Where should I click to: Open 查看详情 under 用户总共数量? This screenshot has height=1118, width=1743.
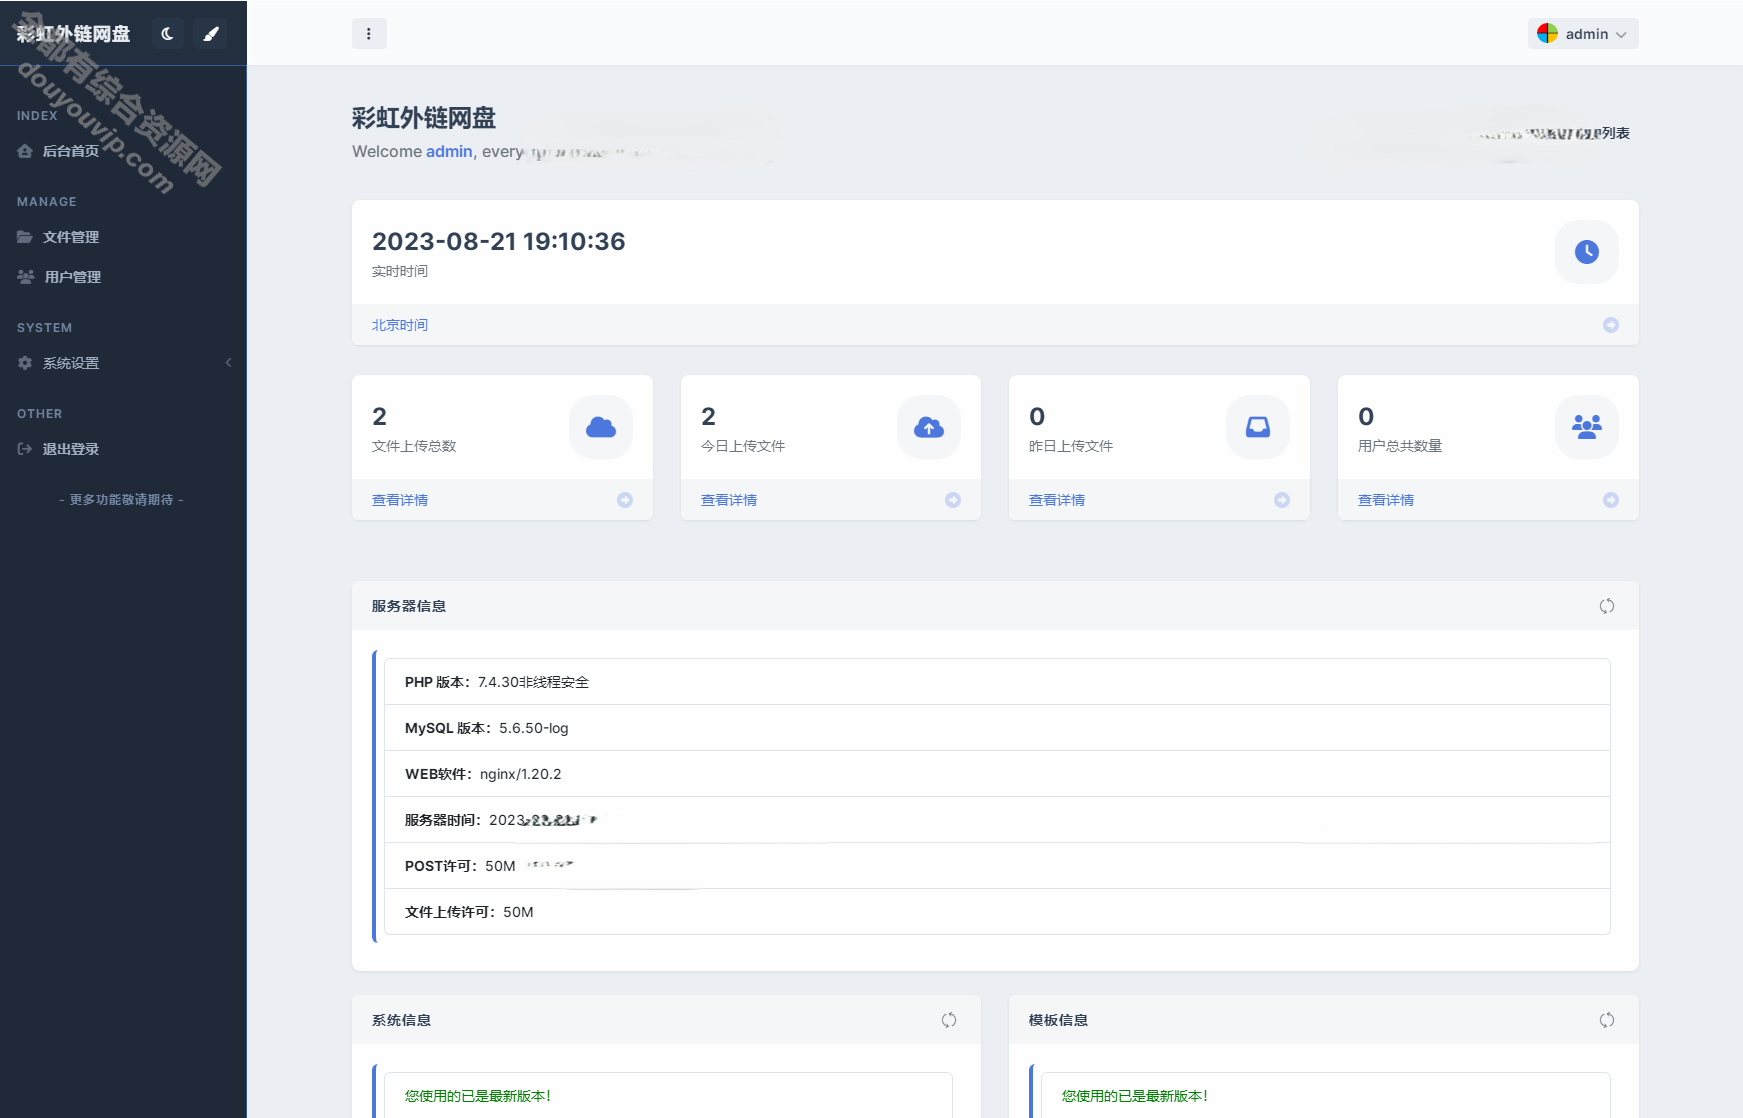[x=1386, y=500]
